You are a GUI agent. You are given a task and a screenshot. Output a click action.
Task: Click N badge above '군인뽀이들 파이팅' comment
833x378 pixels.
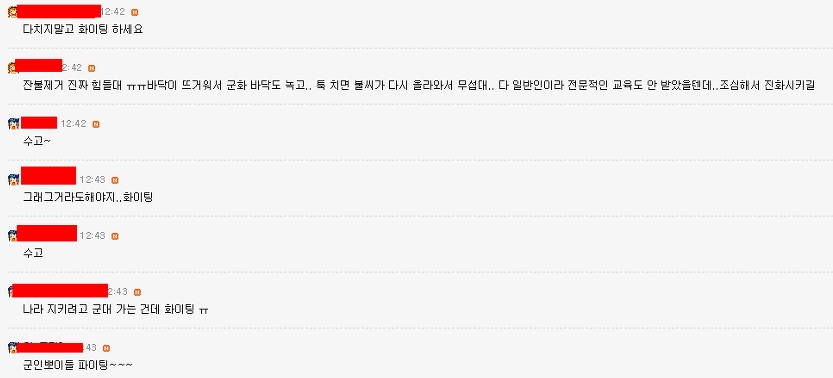tap(106, 348)
